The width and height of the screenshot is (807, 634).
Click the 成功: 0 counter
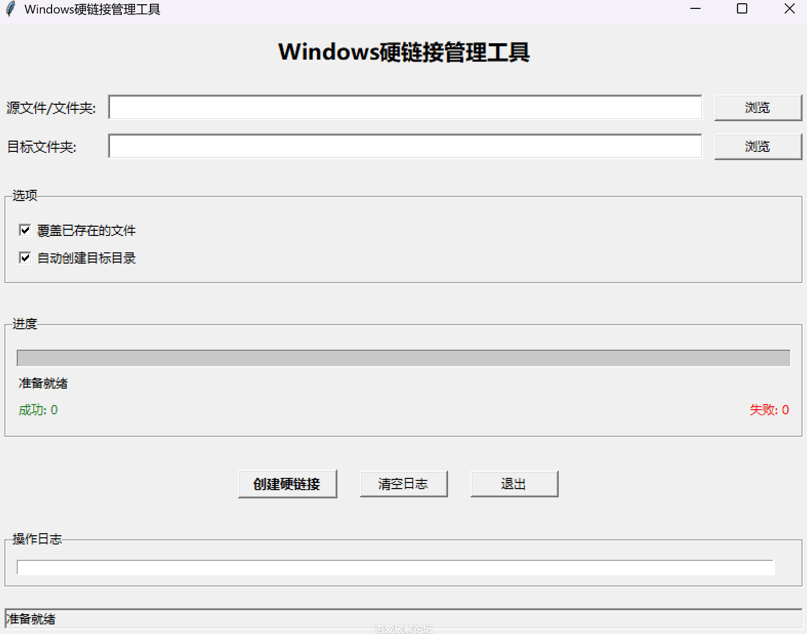[x=38, y=410]
